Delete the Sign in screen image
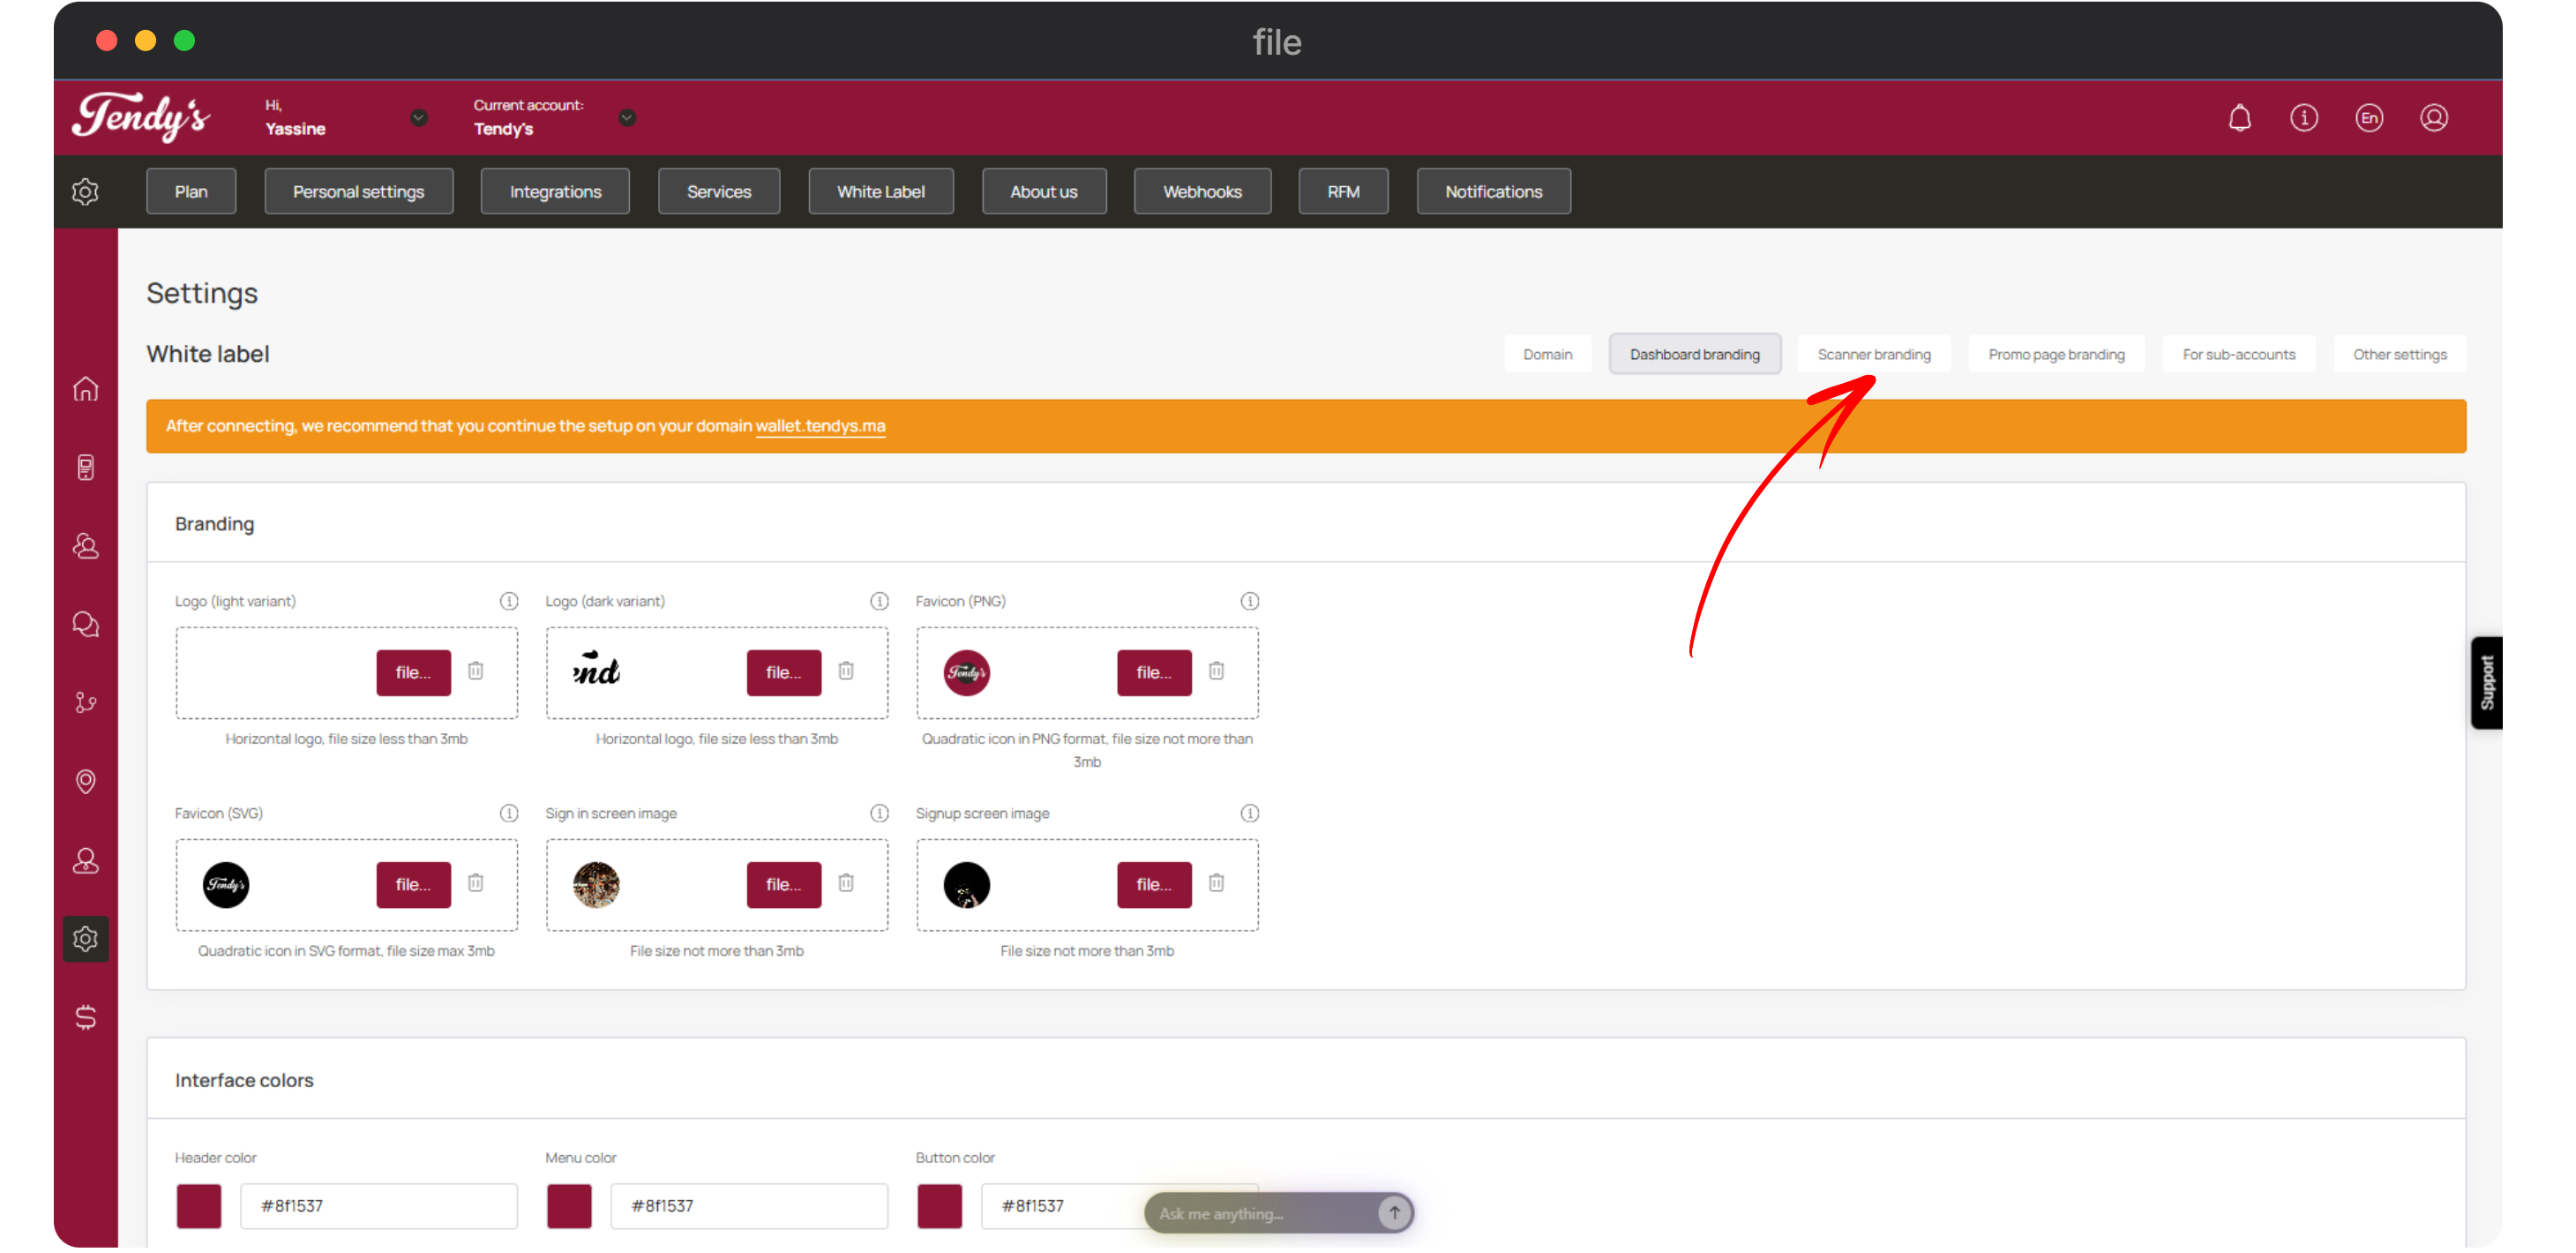This screenshot has height=1253, width=2576. coord(846,883)
